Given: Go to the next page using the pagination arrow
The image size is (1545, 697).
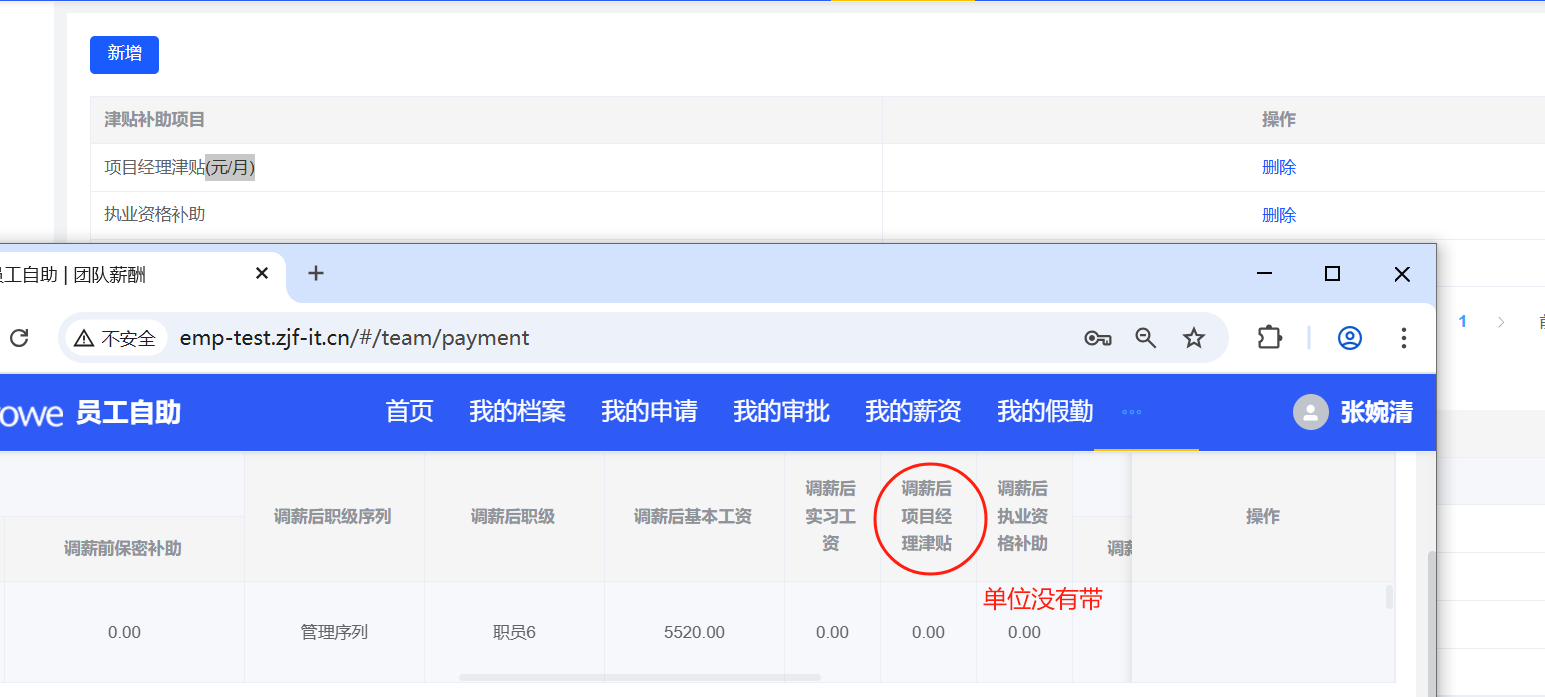Looking at the screenshot, I should tap(1500, 321).
